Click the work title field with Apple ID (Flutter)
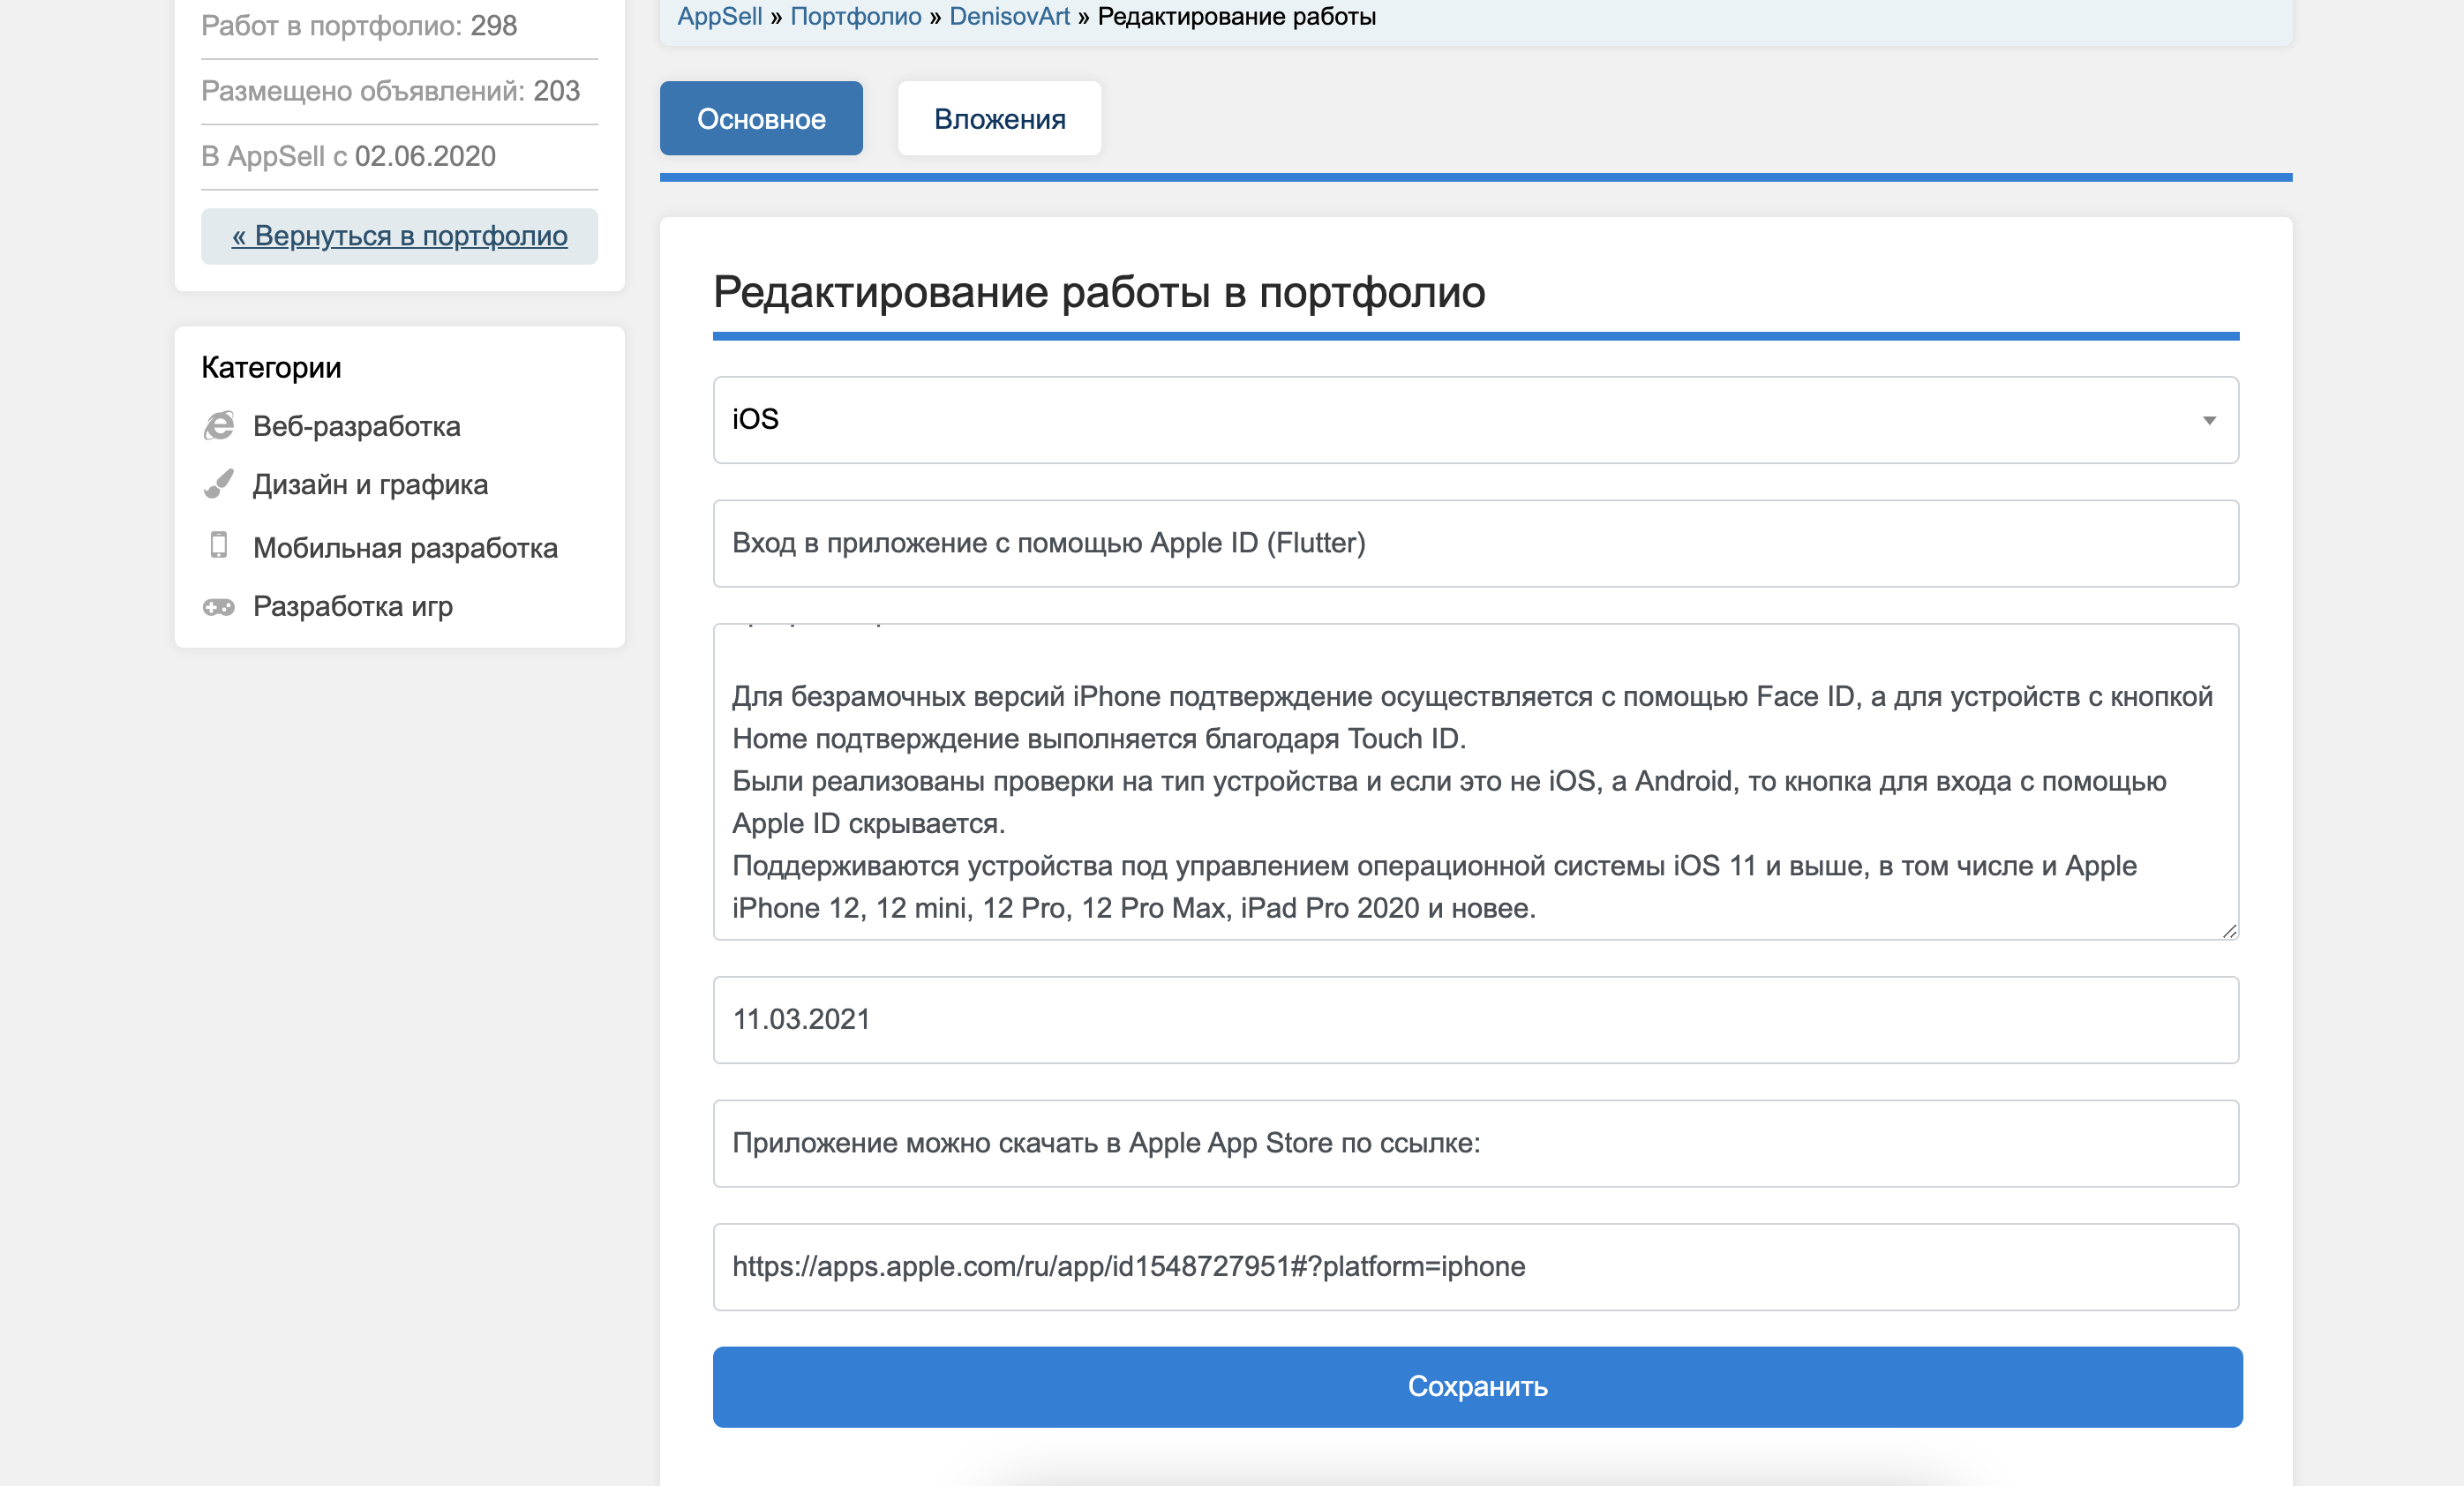The height and width of the screenshot is (1486, 2464). point(1475,544)
